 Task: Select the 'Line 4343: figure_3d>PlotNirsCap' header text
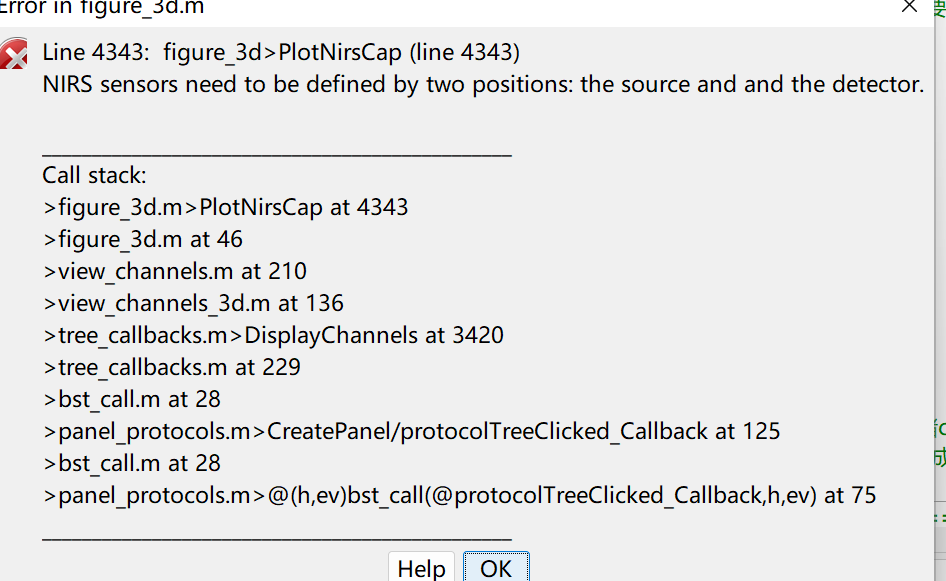281,52
